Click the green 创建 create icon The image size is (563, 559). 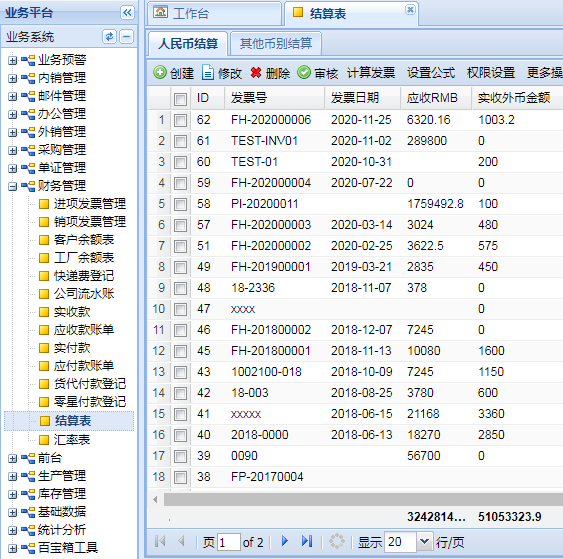[160, 73]
